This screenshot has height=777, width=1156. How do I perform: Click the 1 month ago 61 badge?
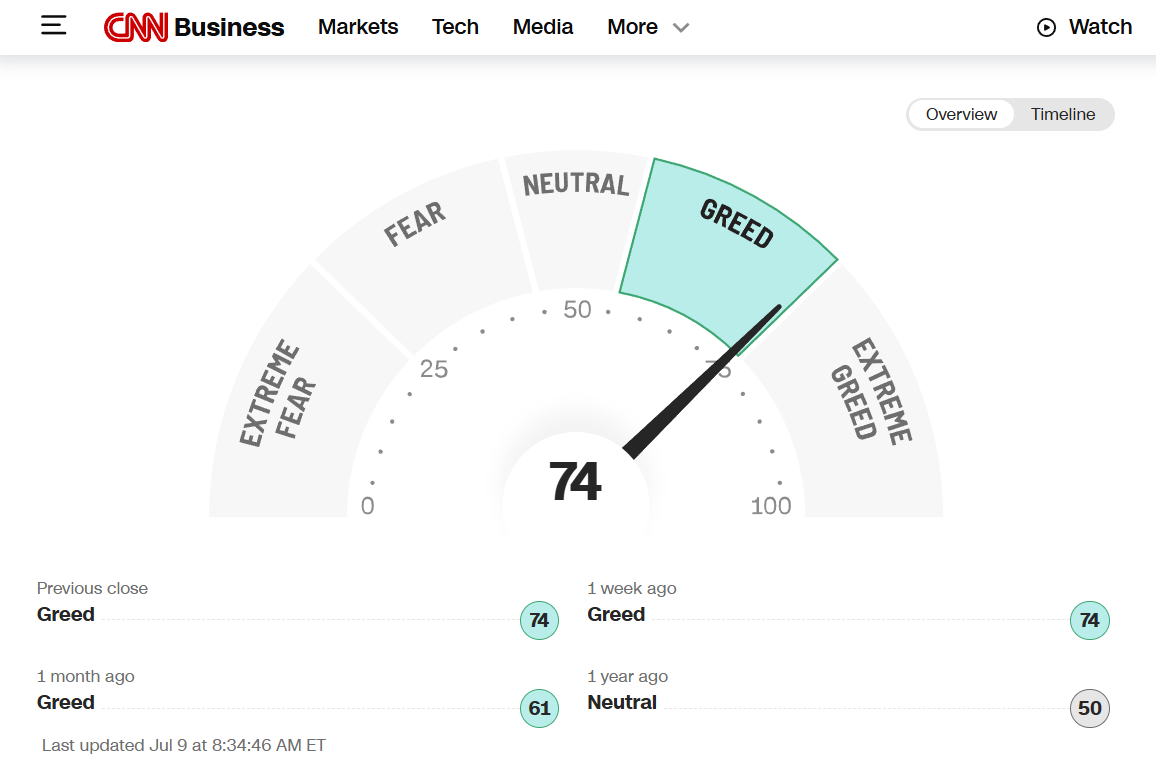tap(540, 708)
